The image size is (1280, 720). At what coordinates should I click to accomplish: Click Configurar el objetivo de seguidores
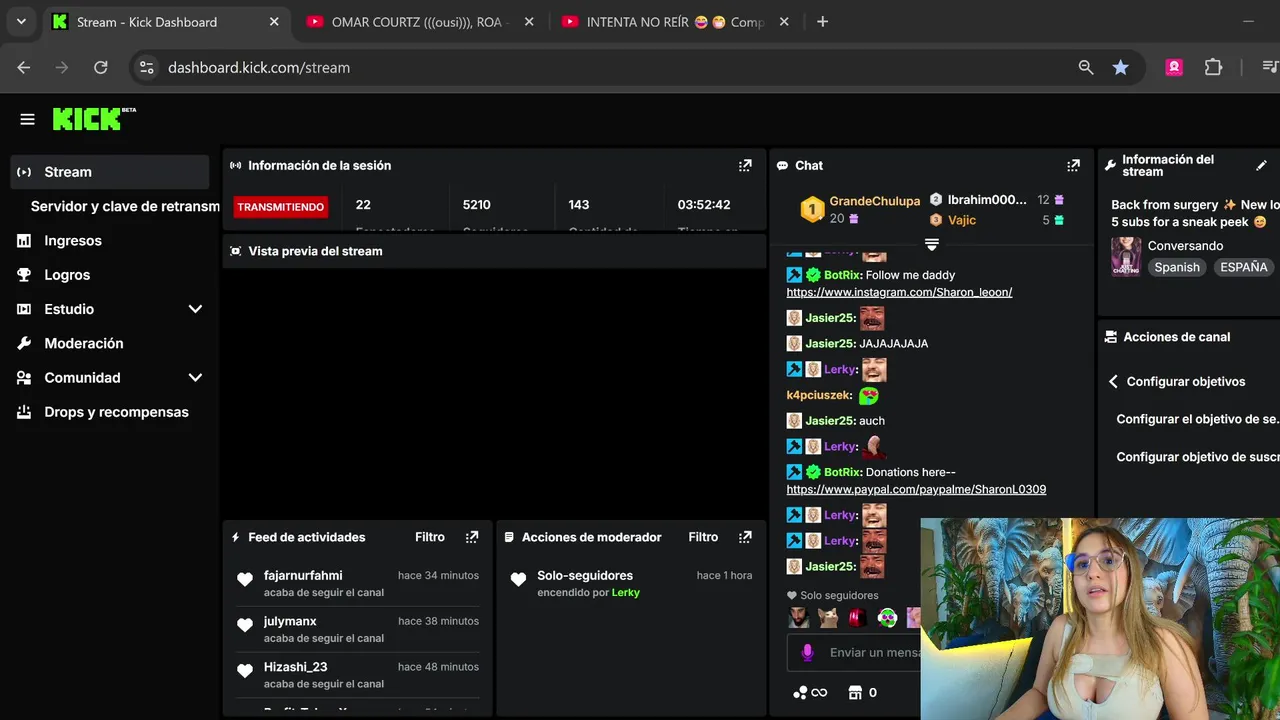(x=1197, y=420)
